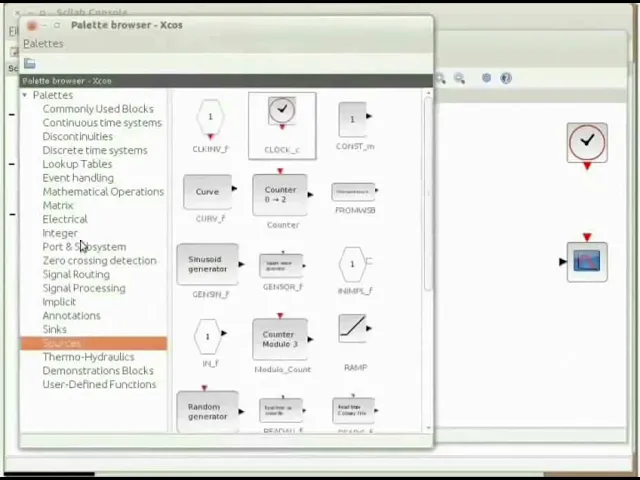640x480 pixels.
Task: Open the Sinks palette
Action: click(x=54, y=329)
